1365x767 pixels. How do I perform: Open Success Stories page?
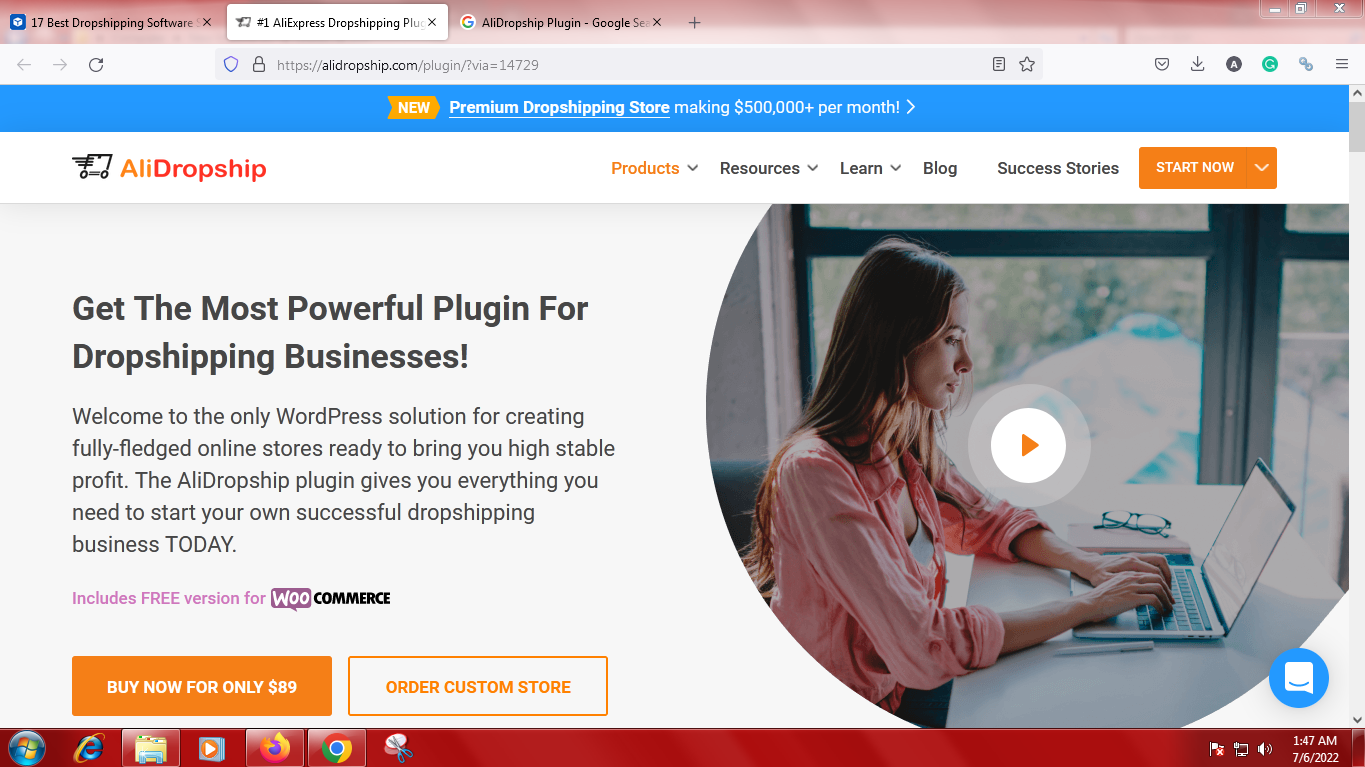click(1058, 168)
